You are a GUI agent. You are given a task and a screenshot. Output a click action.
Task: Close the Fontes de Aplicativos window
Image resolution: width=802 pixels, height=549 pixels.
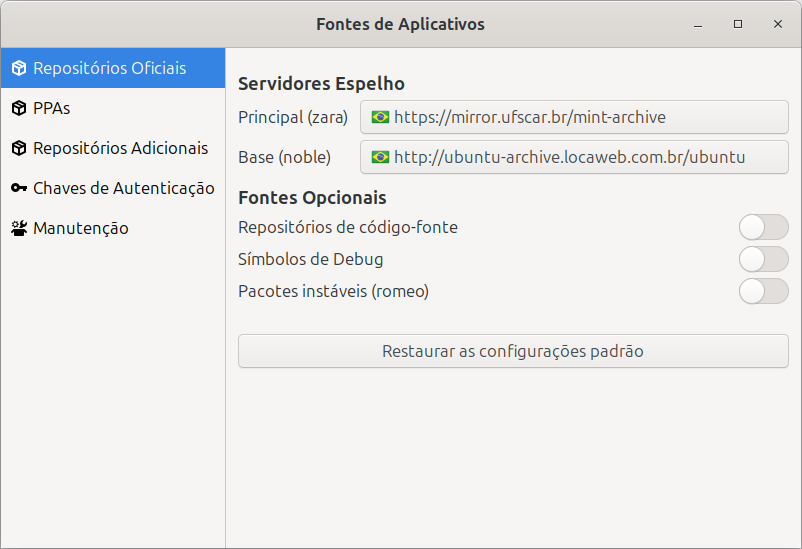(x=777, y=24)
